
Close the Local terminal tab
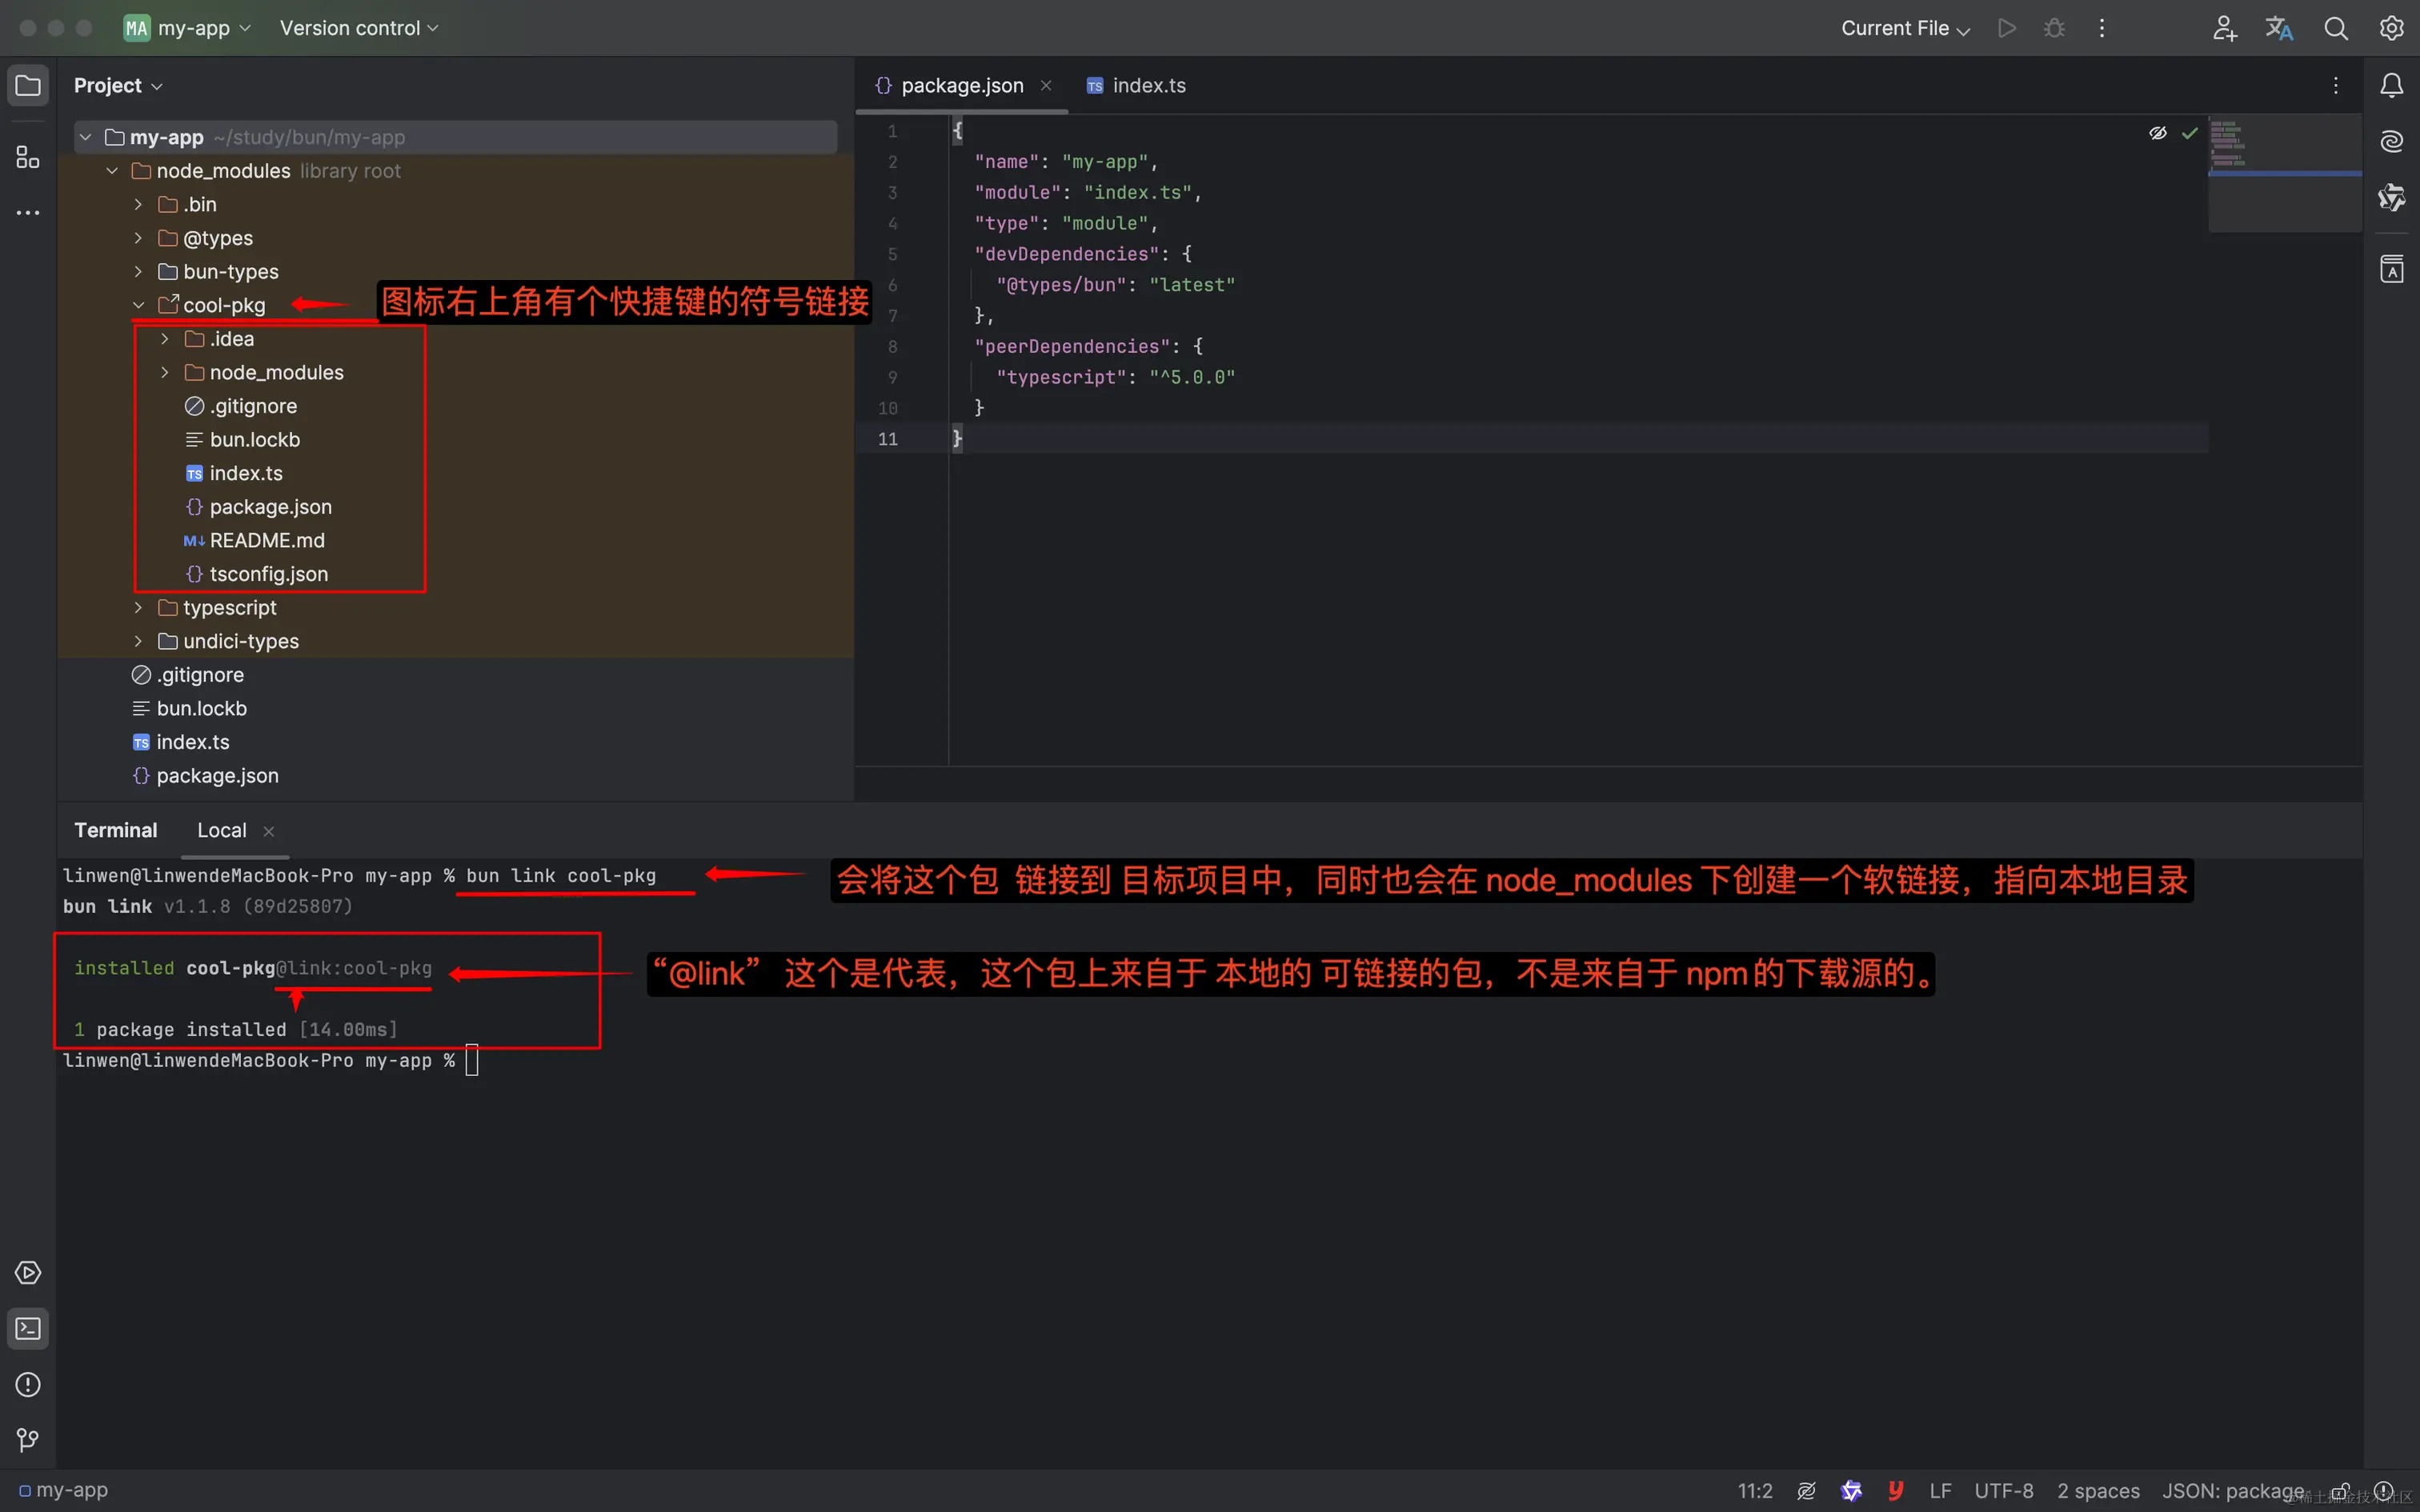(268, 831)
